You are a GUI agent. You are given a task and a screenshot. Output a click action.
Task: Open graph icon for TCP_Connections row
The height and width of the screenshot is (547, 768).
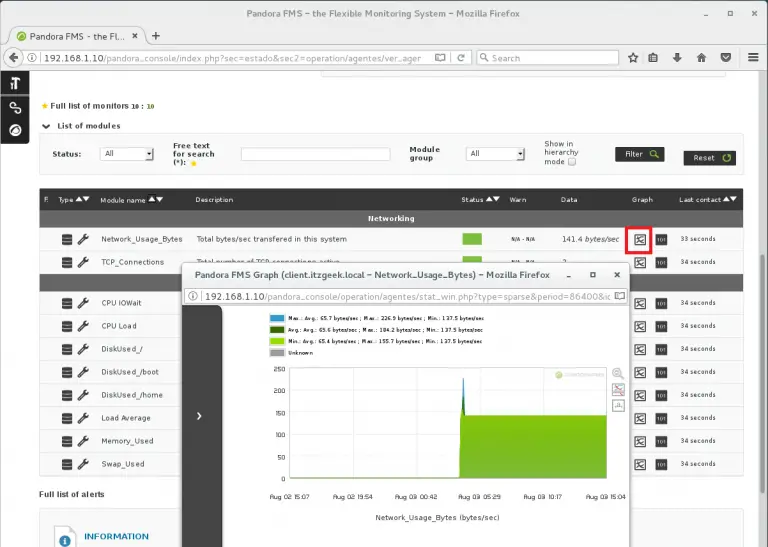(639, 263)
